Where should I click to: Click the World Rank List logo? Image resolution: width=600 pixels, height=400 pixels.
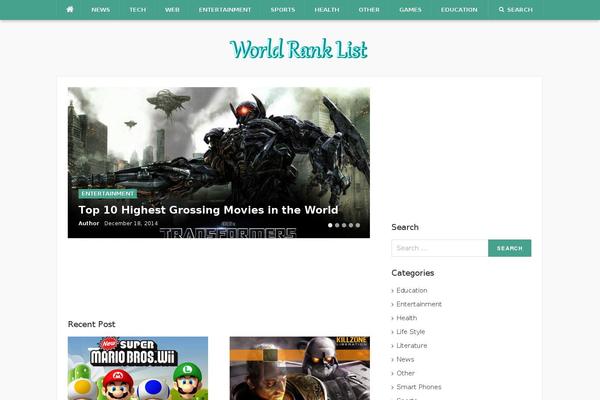(298, 49)
